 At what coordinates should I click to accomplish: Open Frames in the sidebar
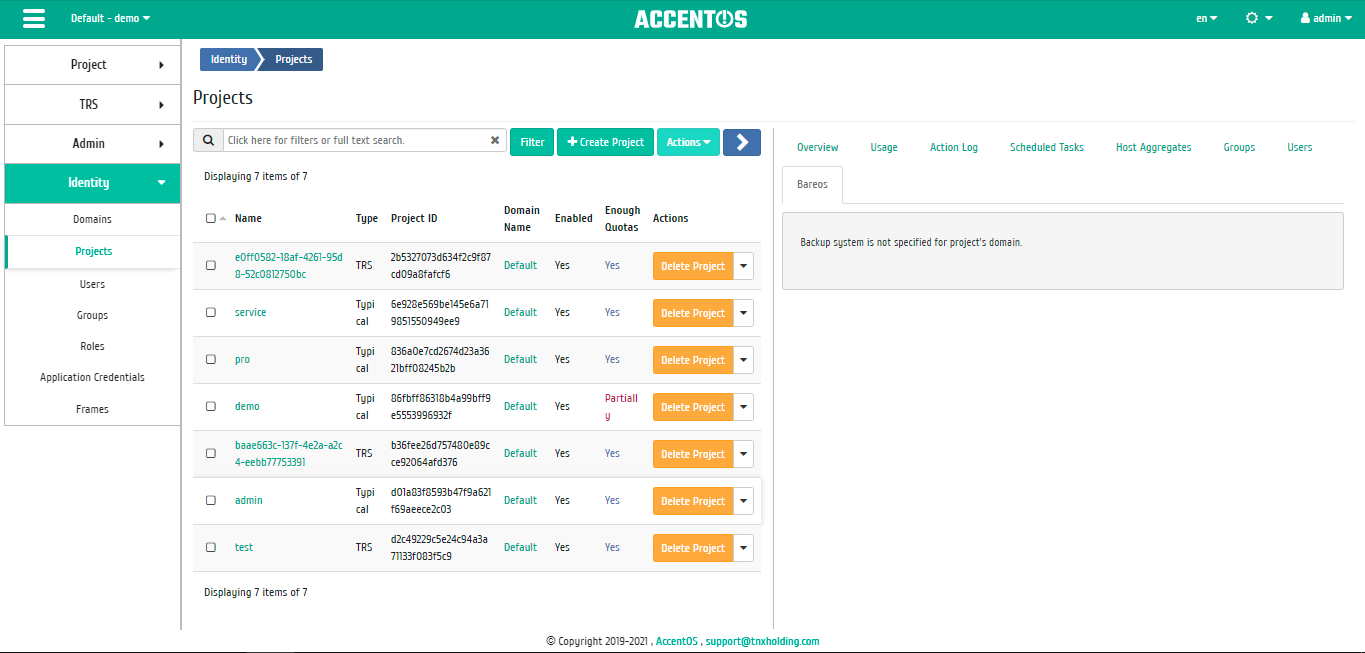click(x=93, y=409)
